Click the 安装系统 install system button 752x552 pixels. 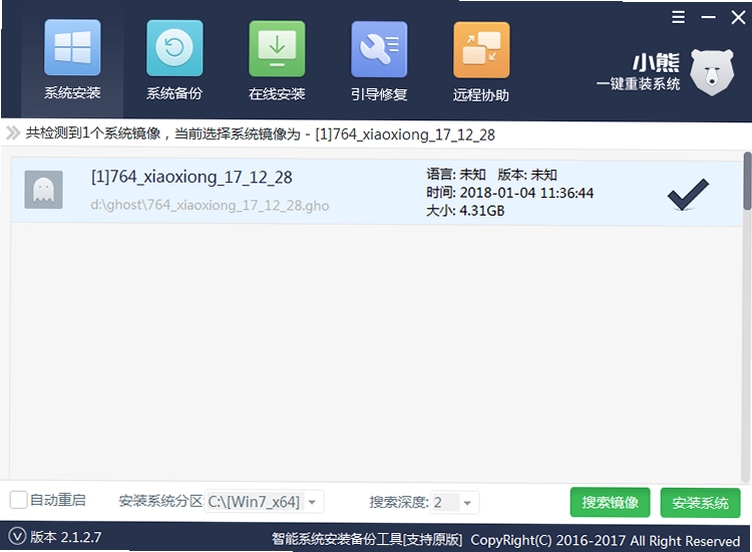700,503
